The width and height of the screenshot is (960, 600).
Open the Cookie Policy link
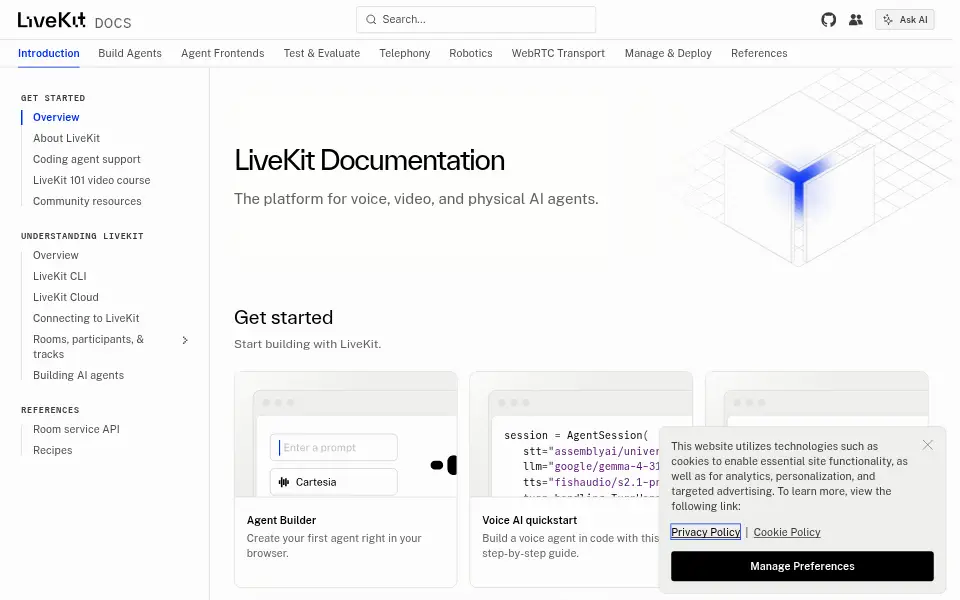(787, 532)
